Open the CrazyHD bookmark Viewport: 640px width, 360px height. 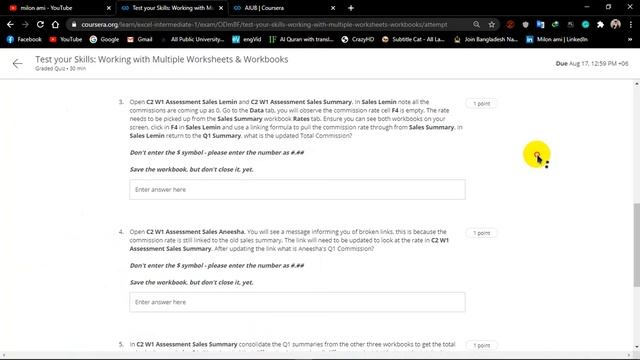click(358, 39)
